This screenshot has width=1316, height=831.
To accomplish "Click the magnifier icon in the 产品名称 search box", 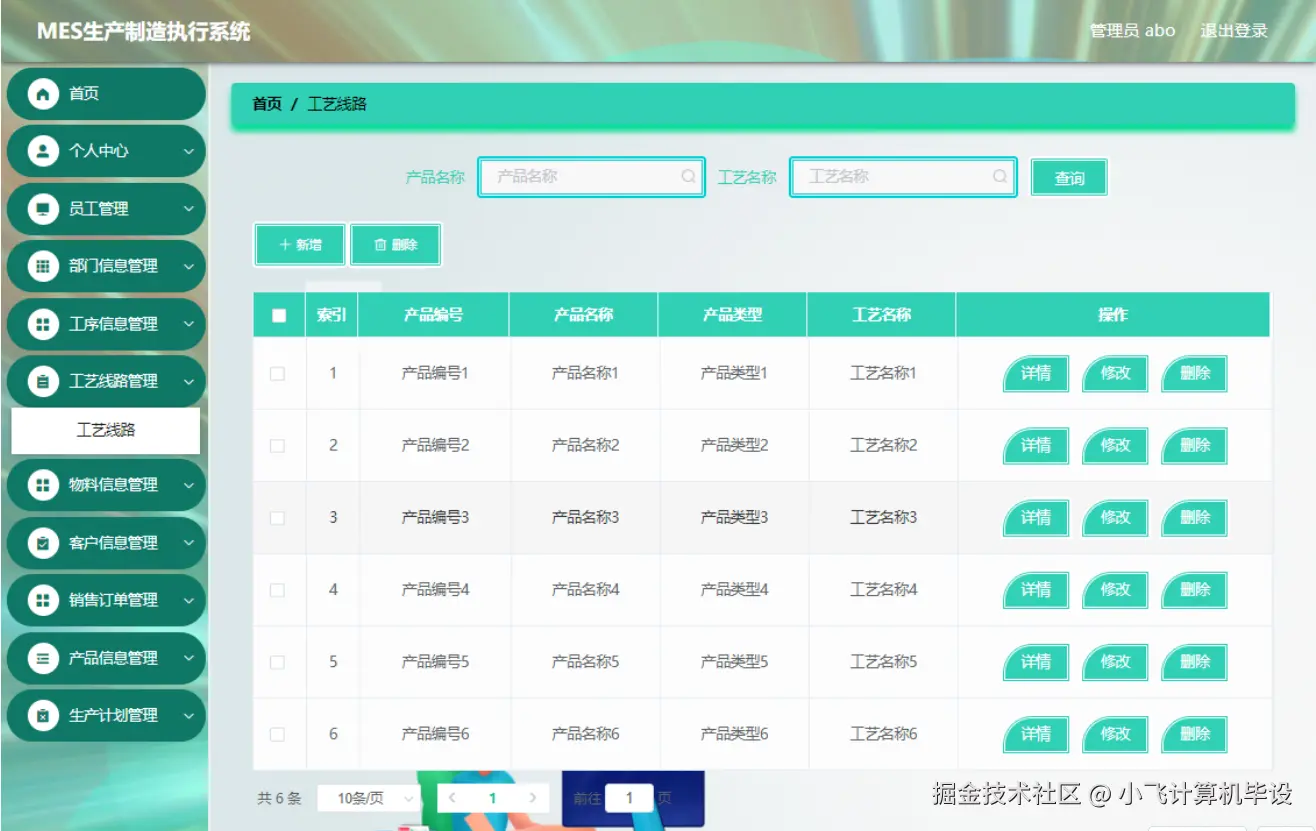I will [x=689, y=177].
